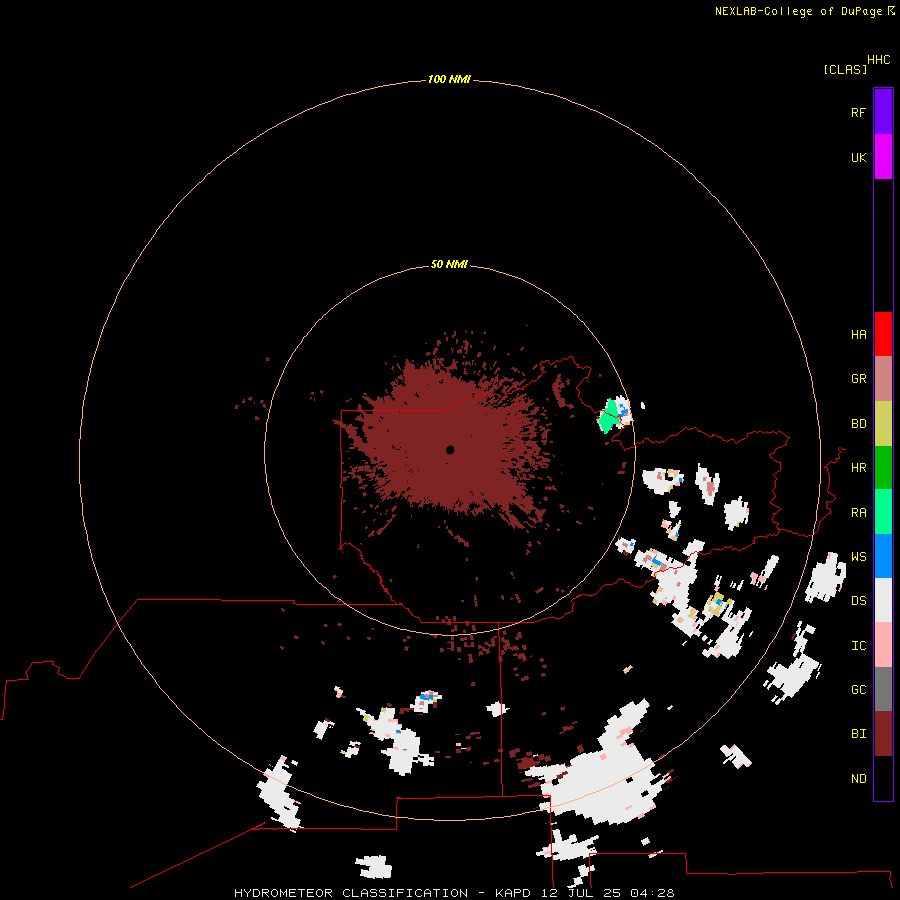Click the BI dark-red legend swatch

pos(883,734)
